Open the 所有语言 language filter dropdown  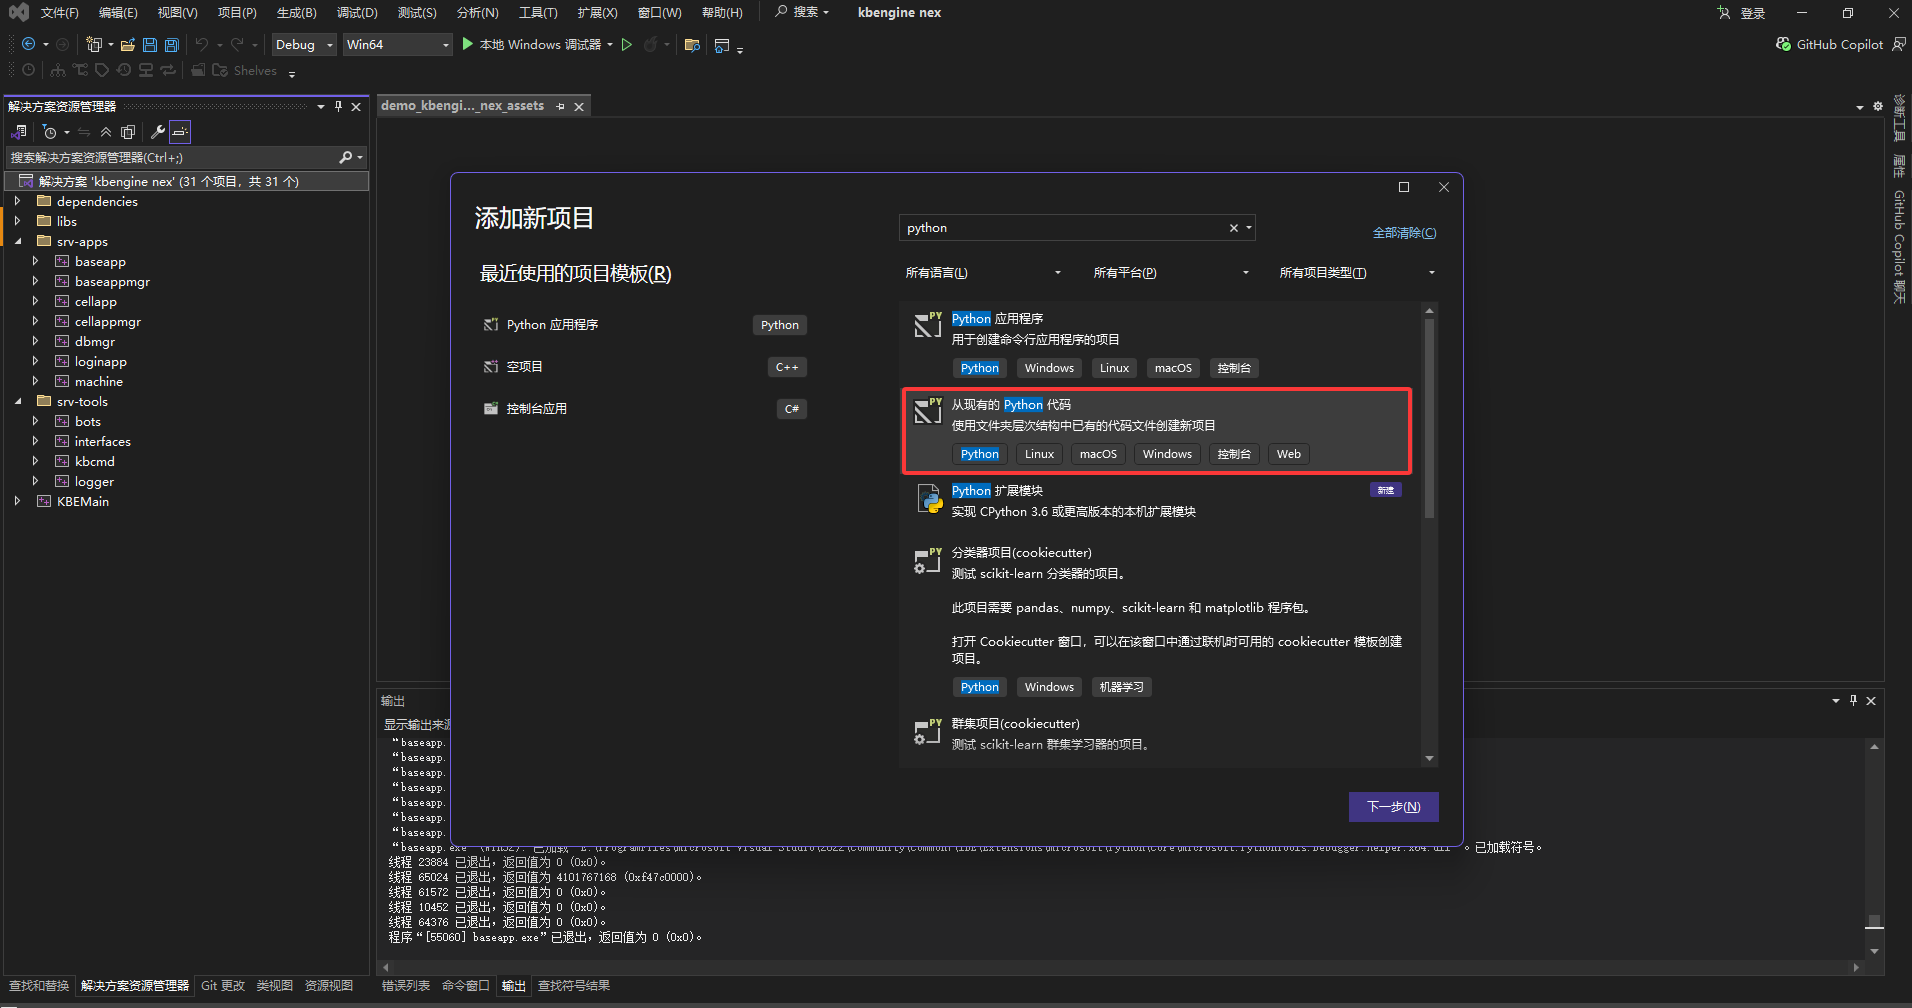click(x=982, y=273)
